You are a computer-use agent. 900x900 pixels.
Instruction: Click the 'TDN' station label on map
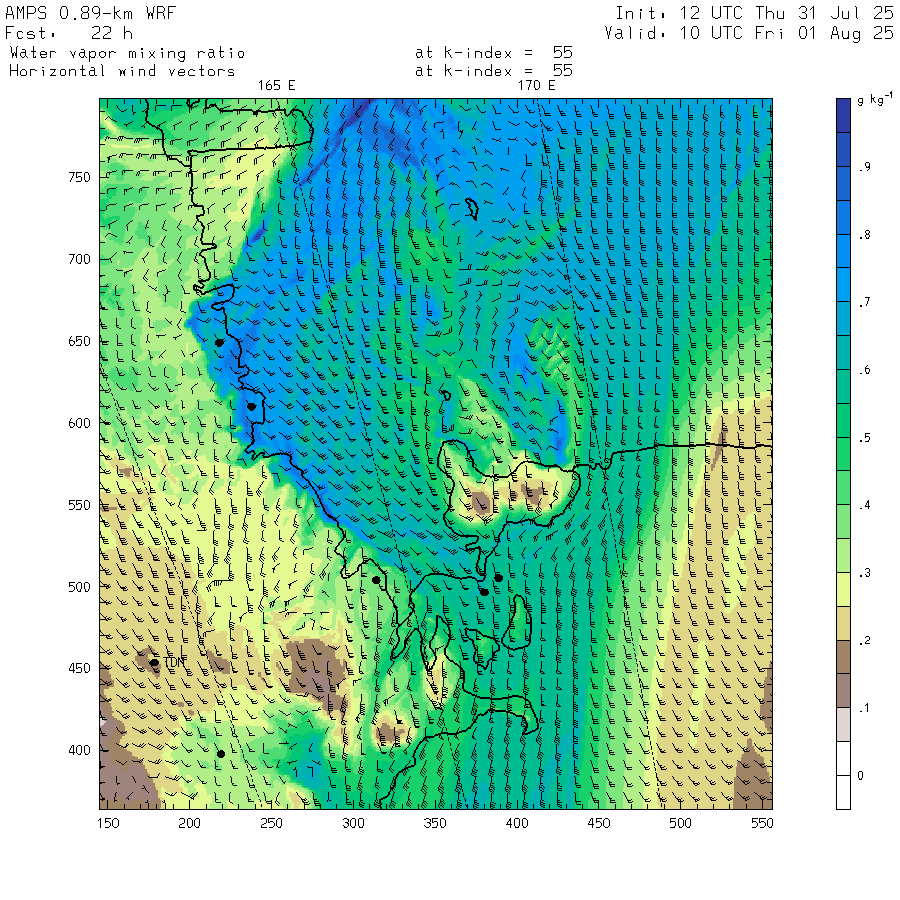[174, 662]
